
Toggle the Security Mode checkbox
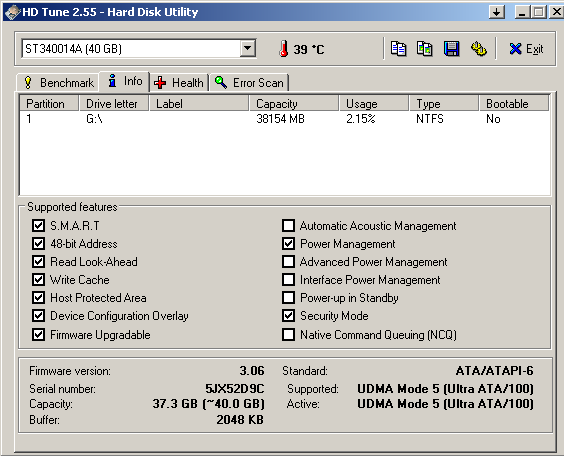(x=288, y=315)
